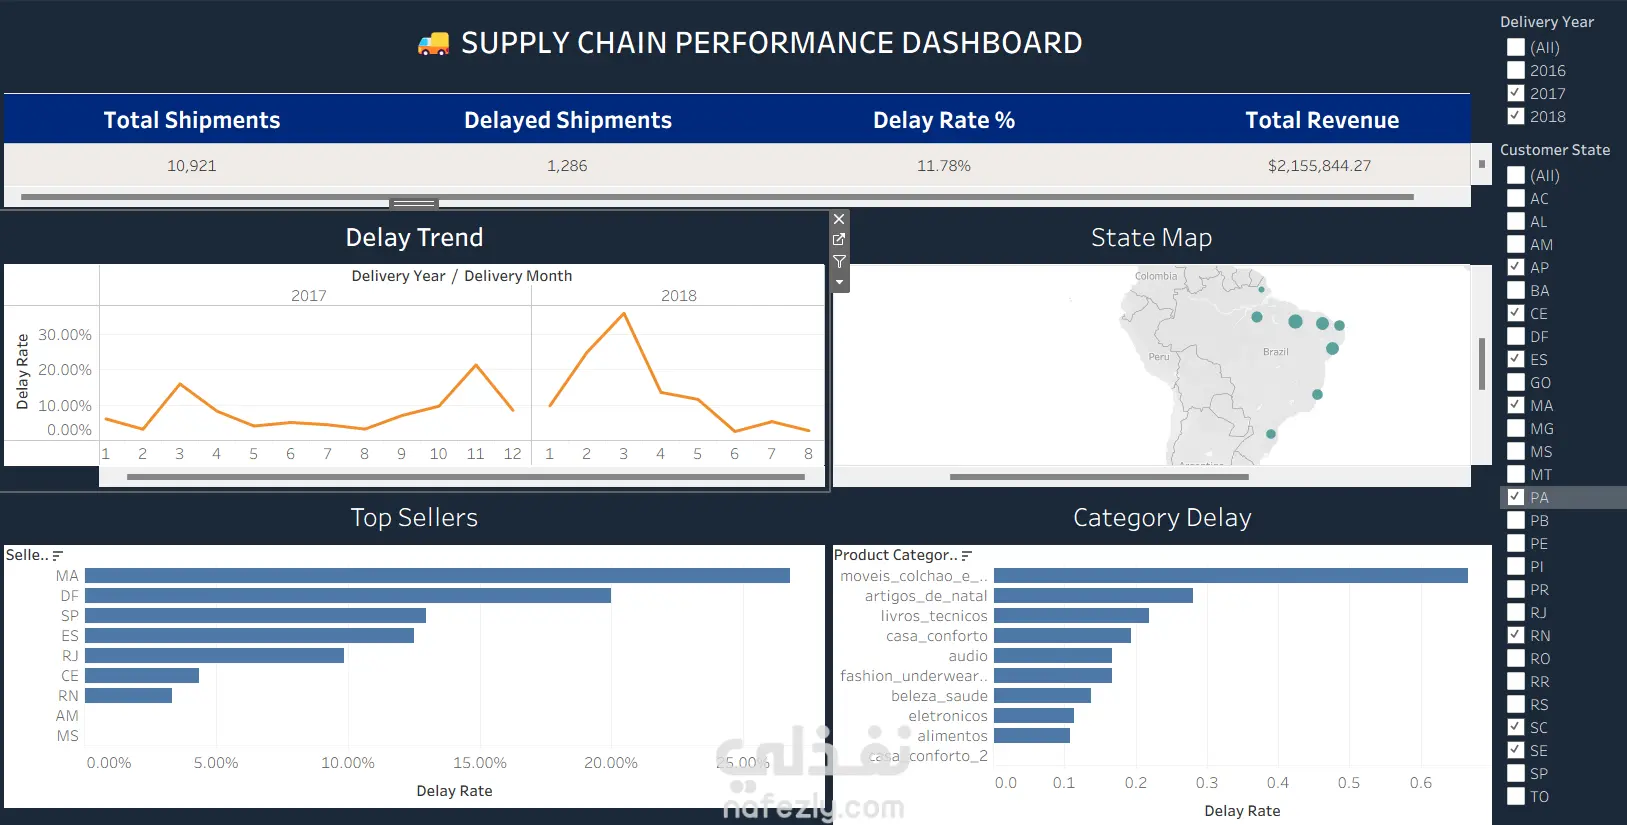Image resolution: width=1627 pixels, height=825 pixels.
Task: Click the MA bar in Top Sellers
Action: tap(437, 576)
